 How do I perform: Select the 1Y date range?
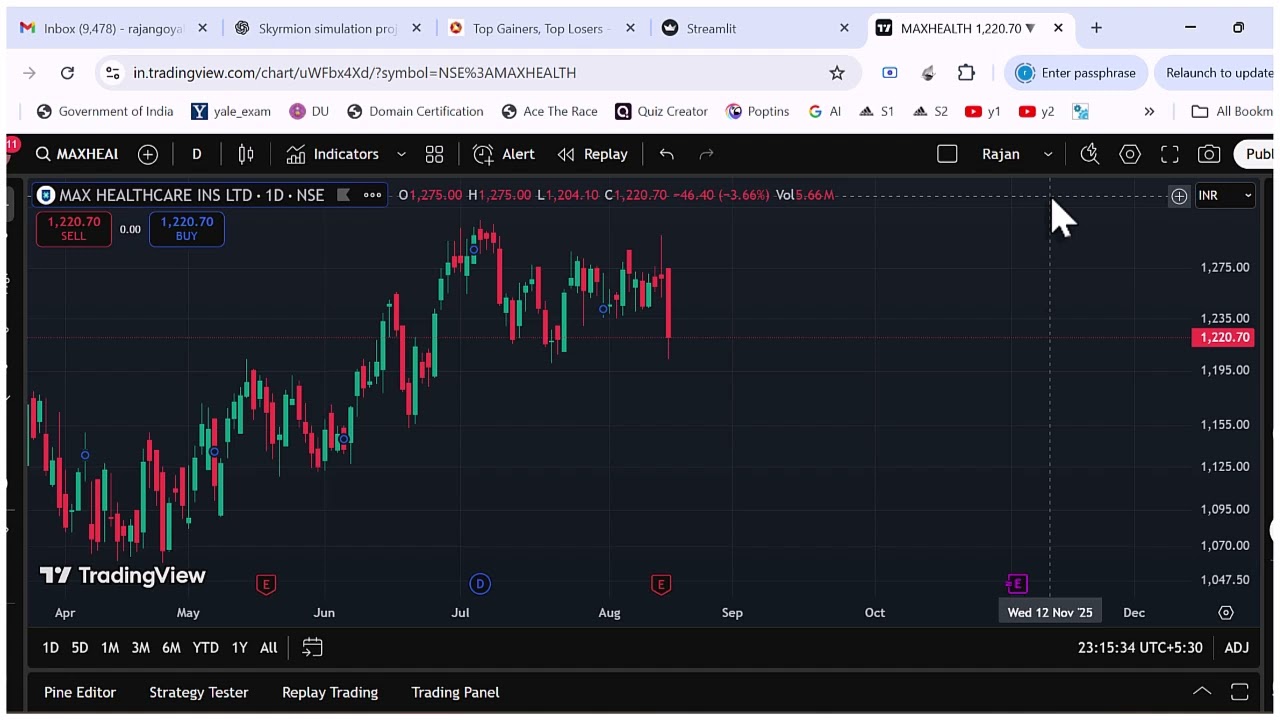(x=239, y=648)
